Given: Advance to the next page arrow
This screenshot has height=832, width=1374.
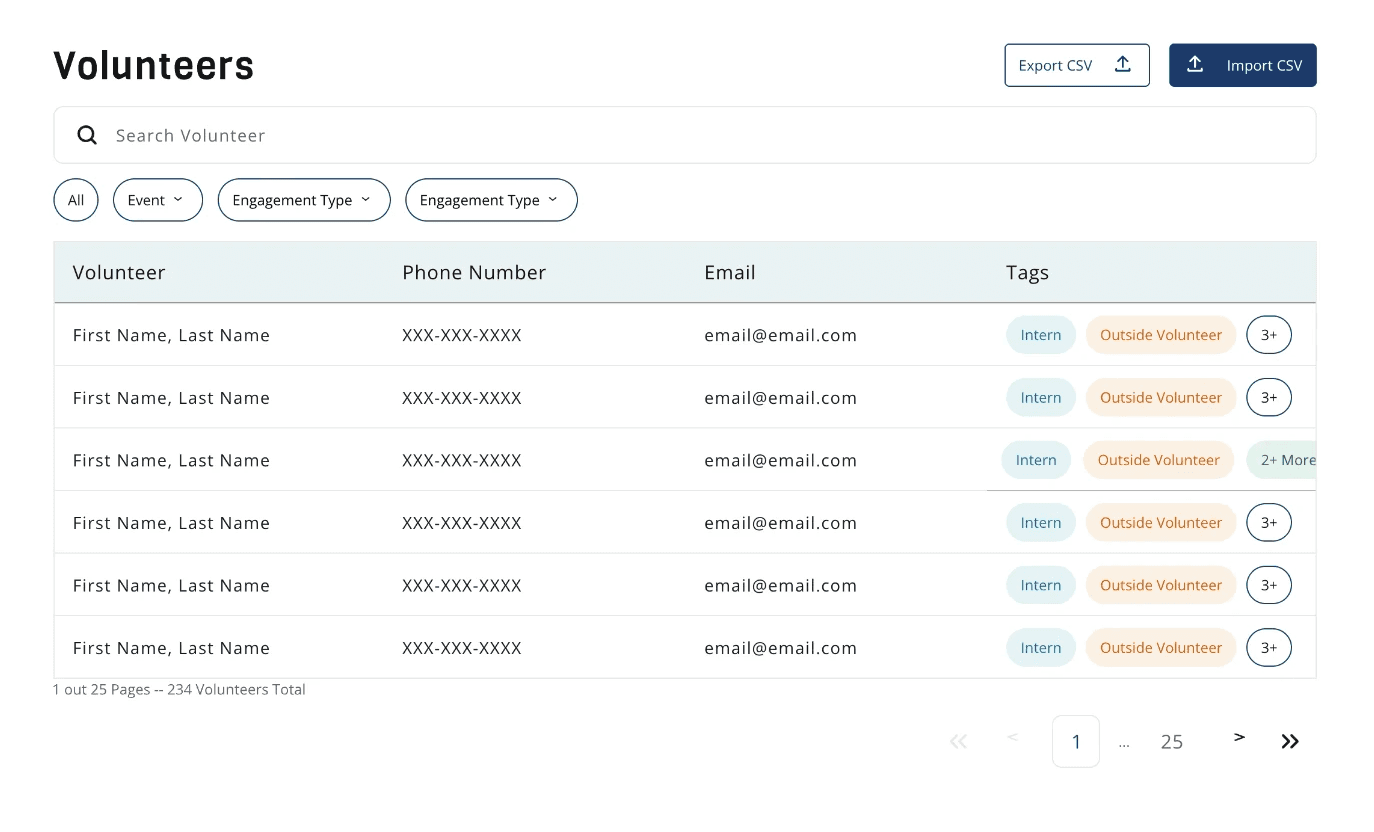Looking at the screenshot, I should click(1239, 737).
